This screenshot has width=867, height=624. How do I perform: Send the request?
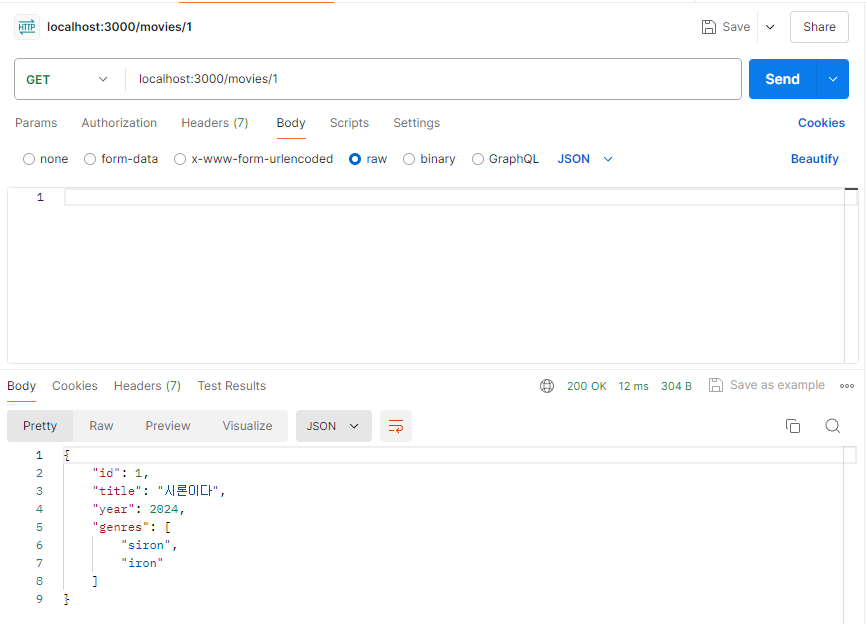coord(782,79)
